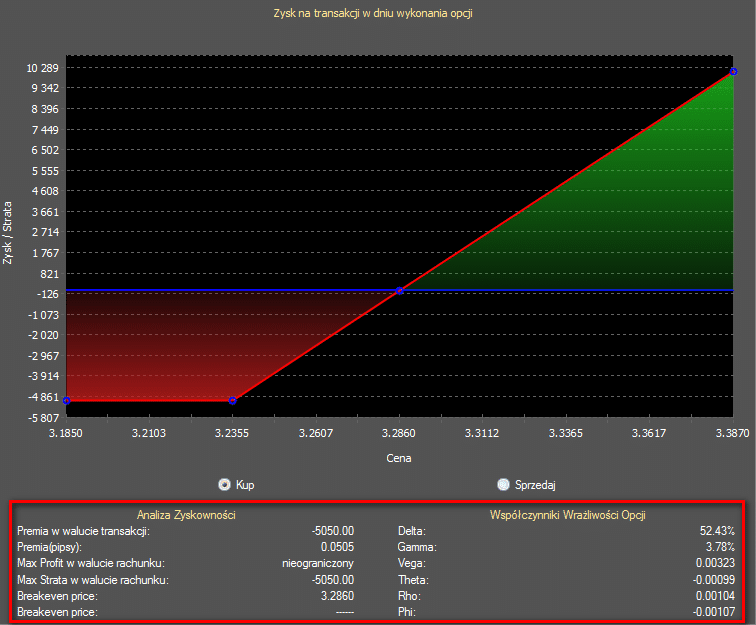Select the Sprzedaj radio button
756x625 pixels.
pos(503,484)
